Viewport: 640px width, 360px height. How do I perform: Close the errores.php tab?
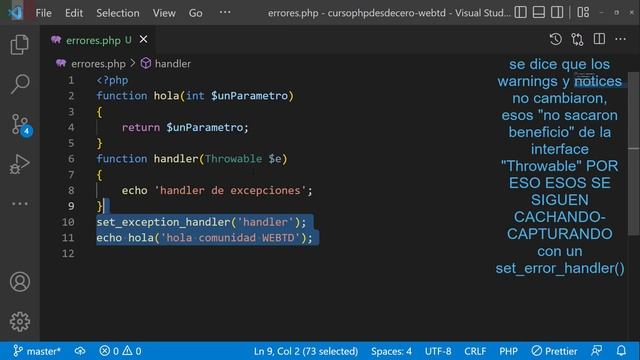pyautogui.click(x=144, y=40)
